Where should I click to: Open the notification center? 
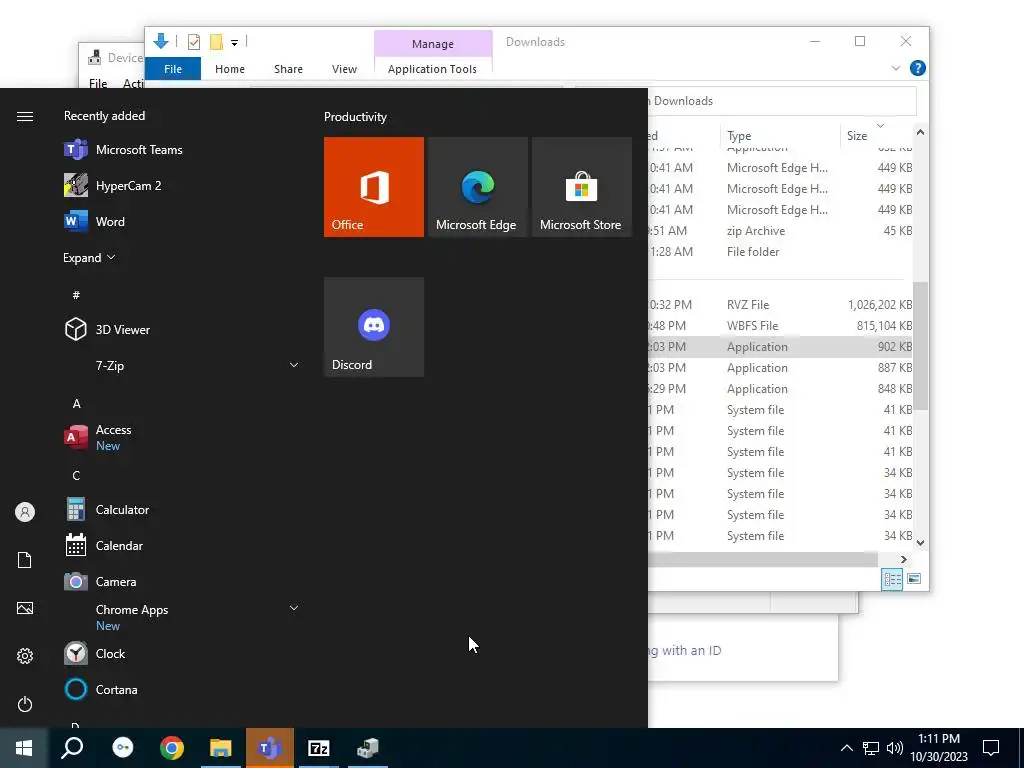point(991,748)
